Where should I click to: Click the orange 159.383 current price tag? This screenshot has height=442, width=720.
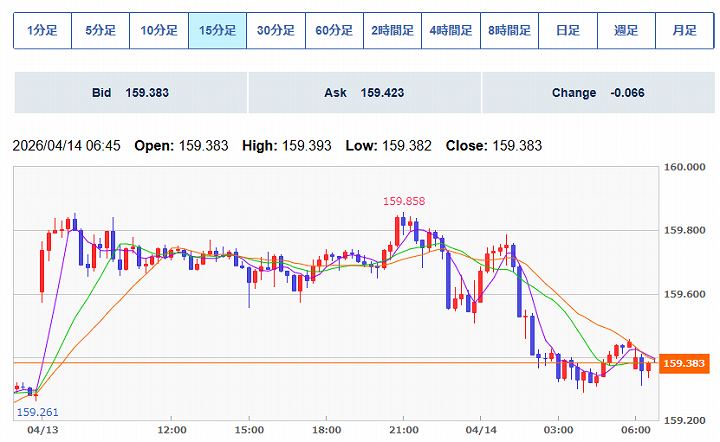click(x=686, y=363)
